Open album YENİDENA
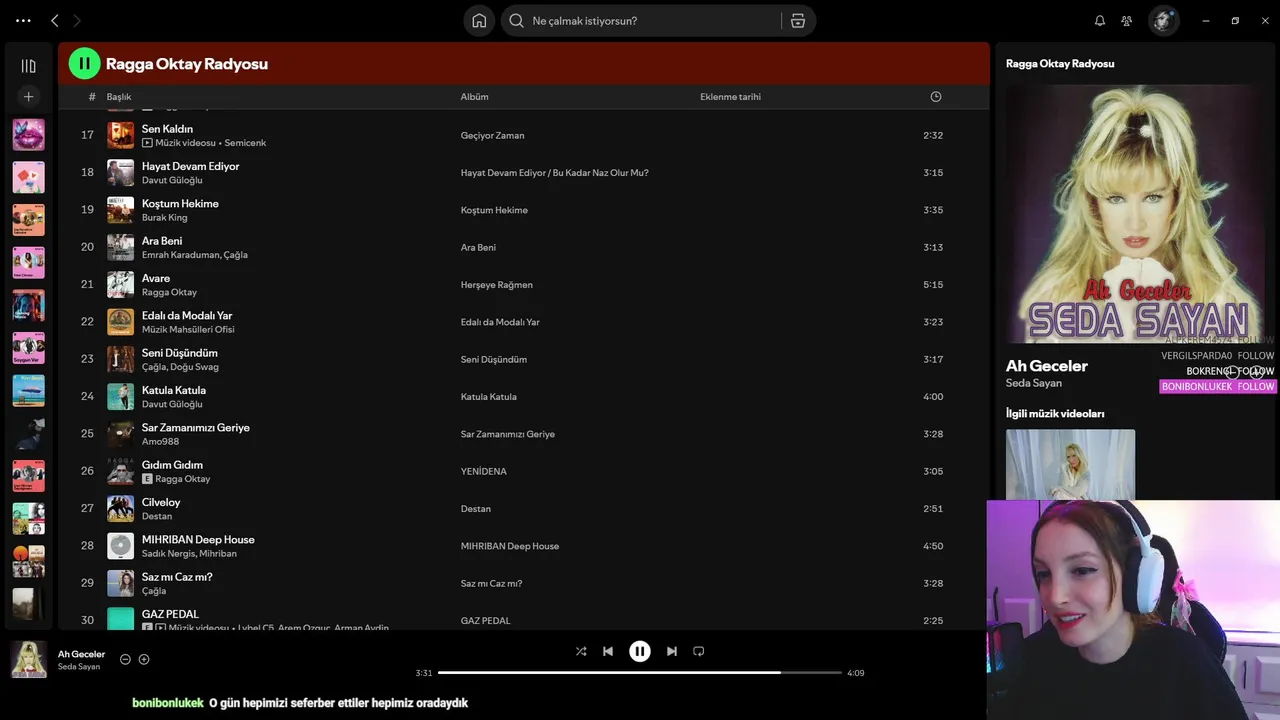 [484, 471]
